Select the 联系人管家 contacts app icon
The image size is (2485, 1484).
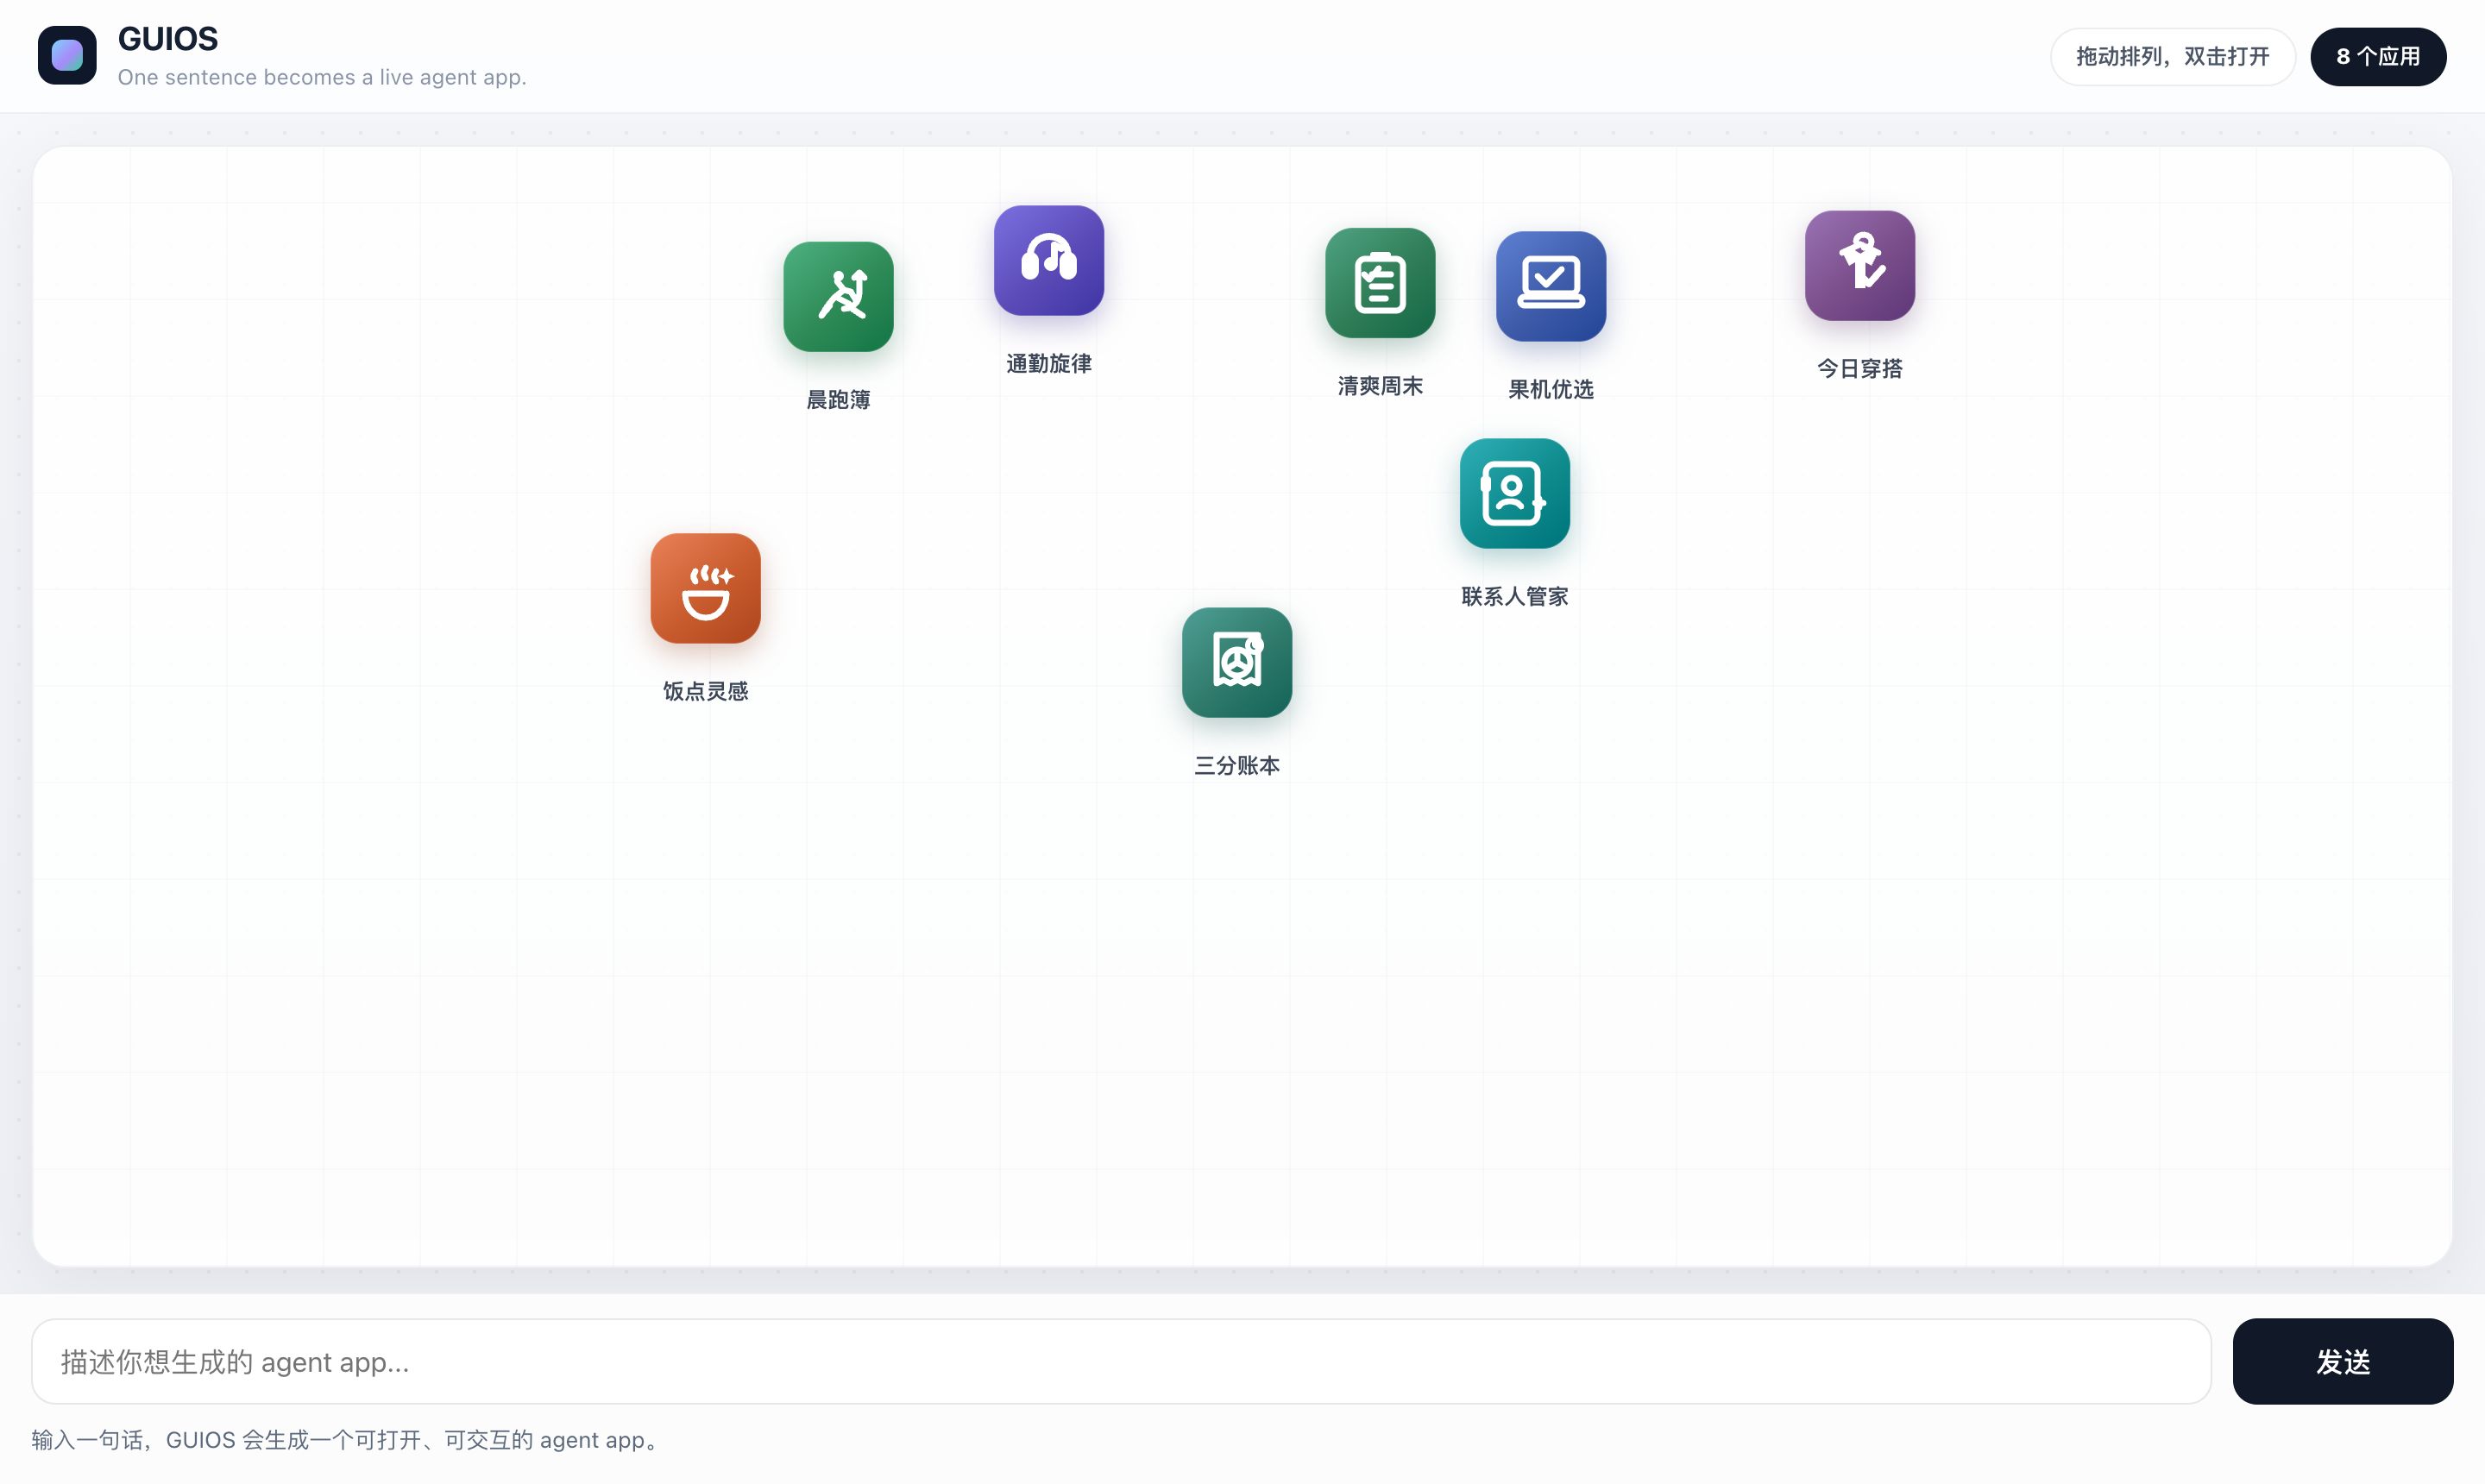(1515, 494)
